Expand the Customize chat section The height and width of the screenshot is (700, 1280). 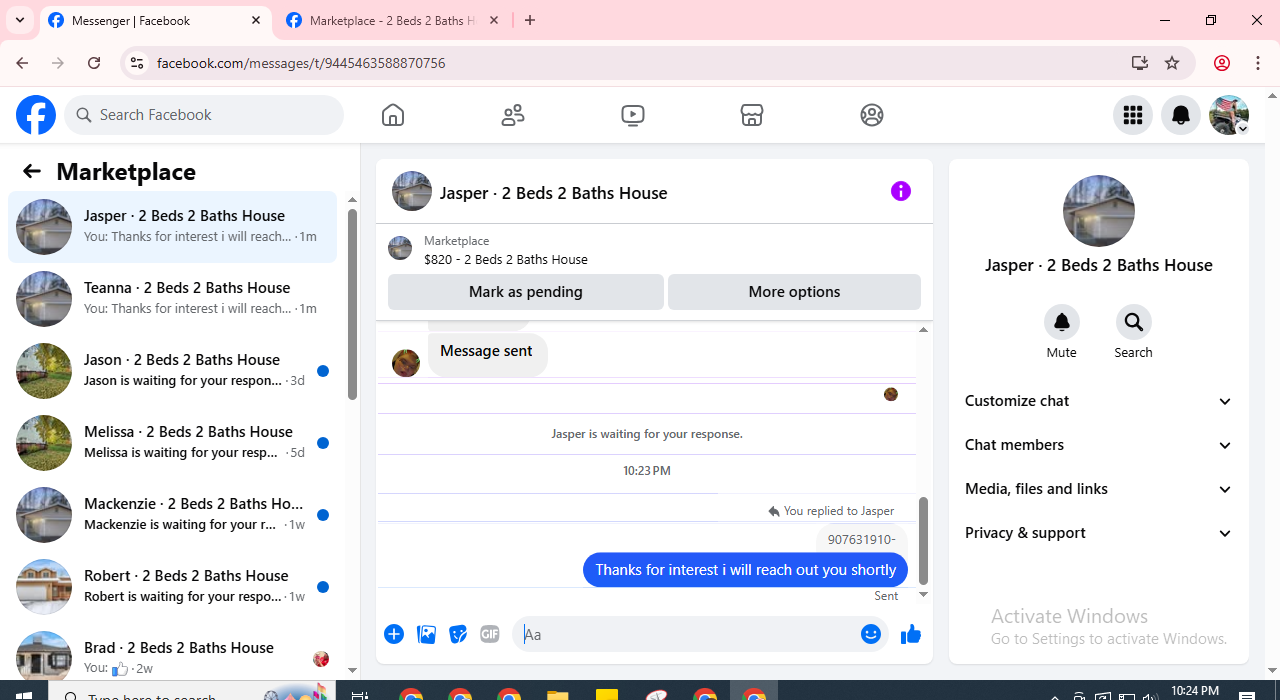click(x=1098, y=401)
